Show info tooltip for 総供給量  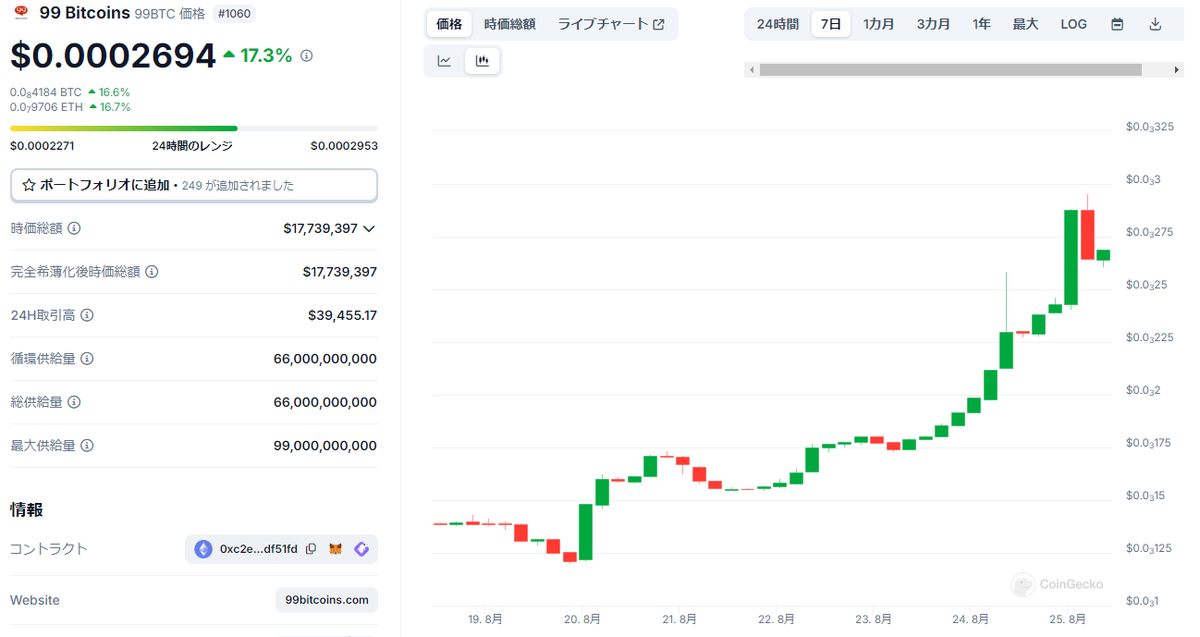[74, 402]
